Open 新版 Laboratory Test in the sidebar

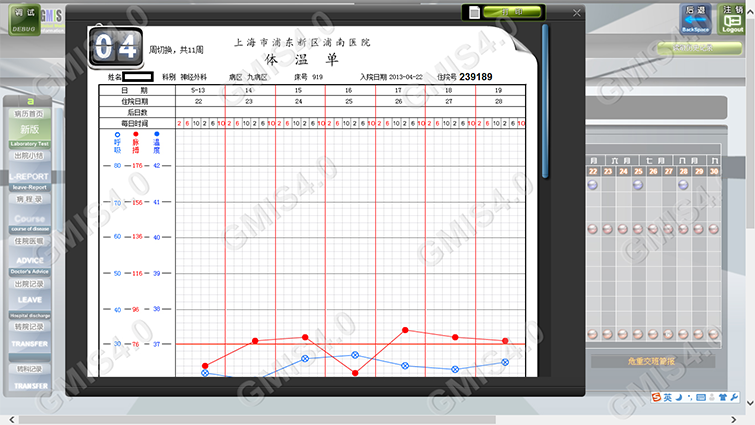(29, 133)
